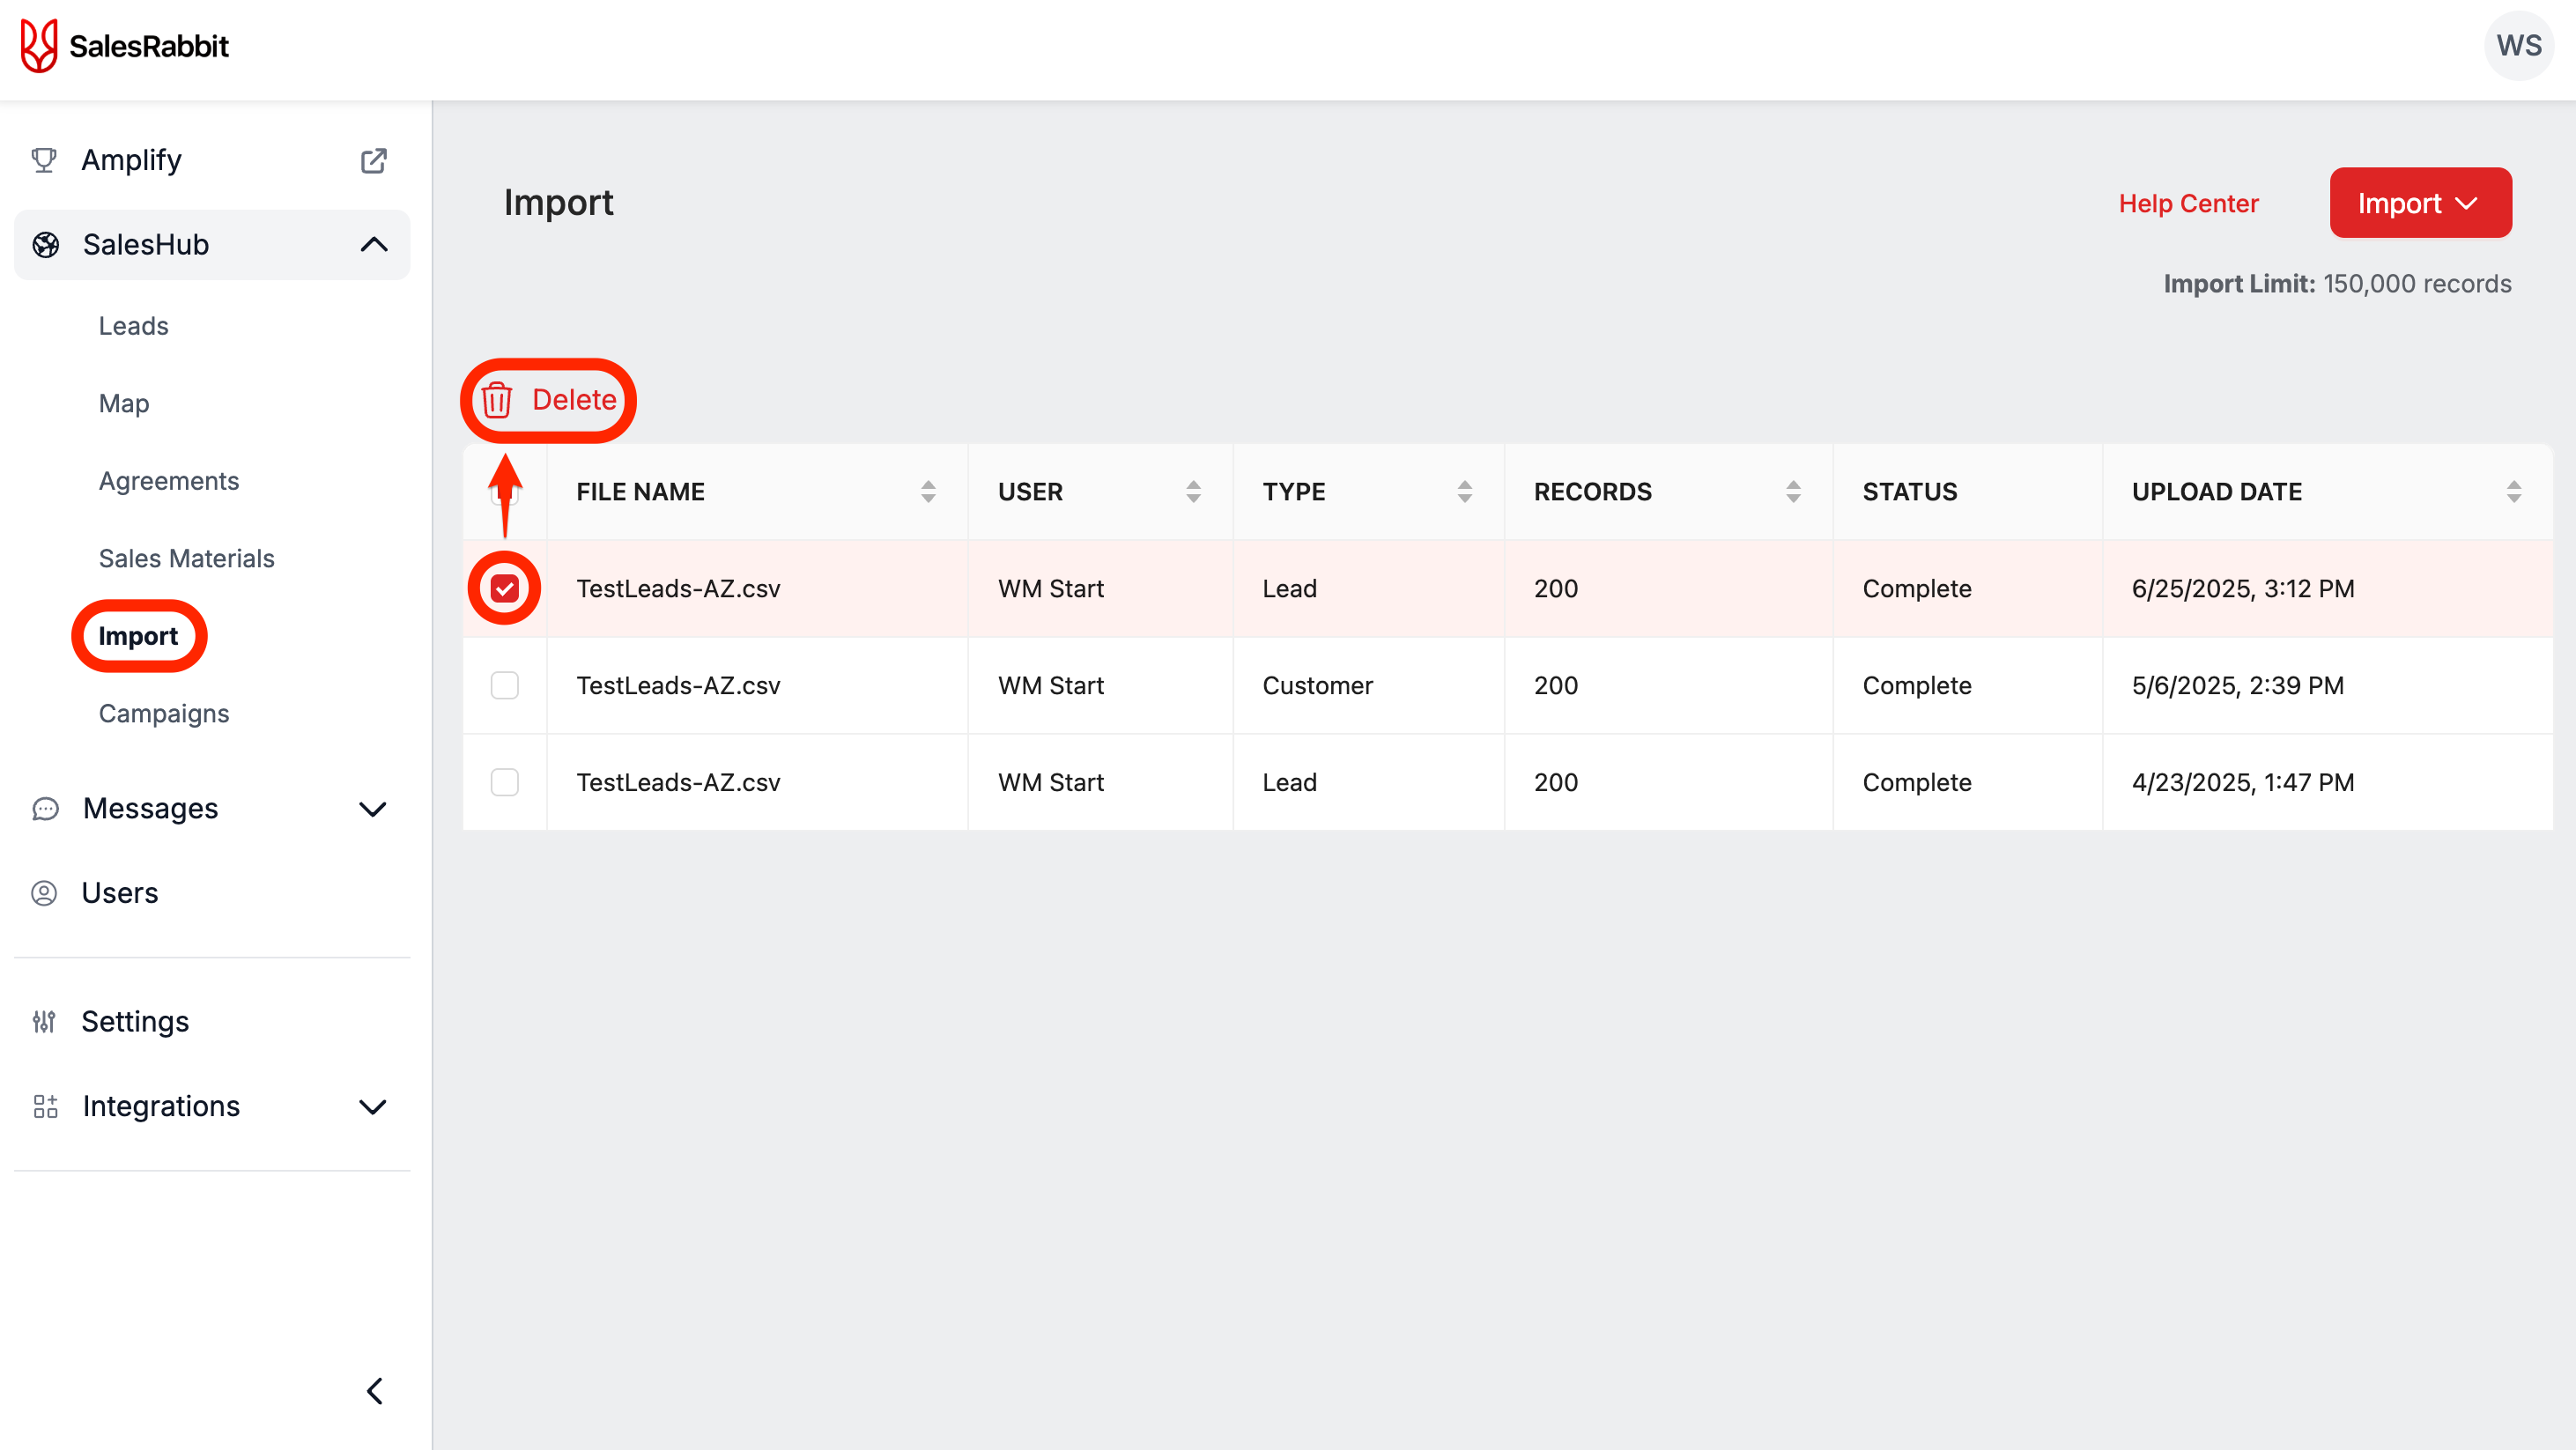Viewport: 2576px width, 1450px height.
Task: Click the Amplify trophy icon
Action: (44, 160)
